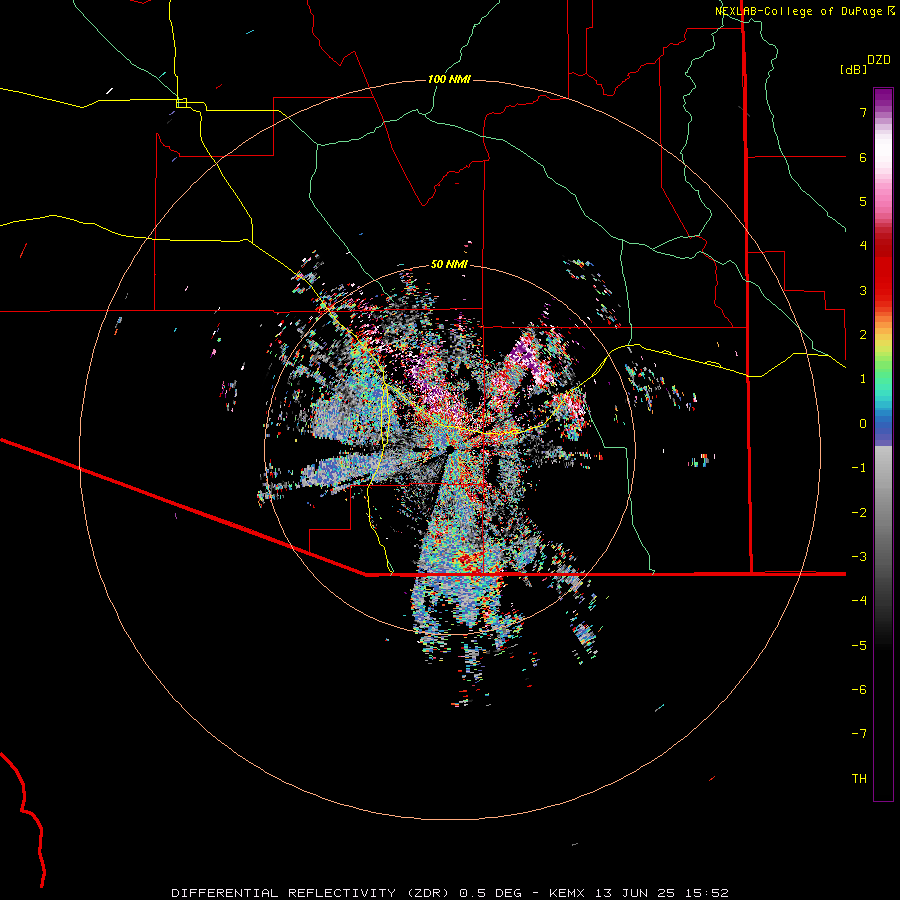Click the color scale value 5
This screenshot has height=900, width=900.
(863, 201)
